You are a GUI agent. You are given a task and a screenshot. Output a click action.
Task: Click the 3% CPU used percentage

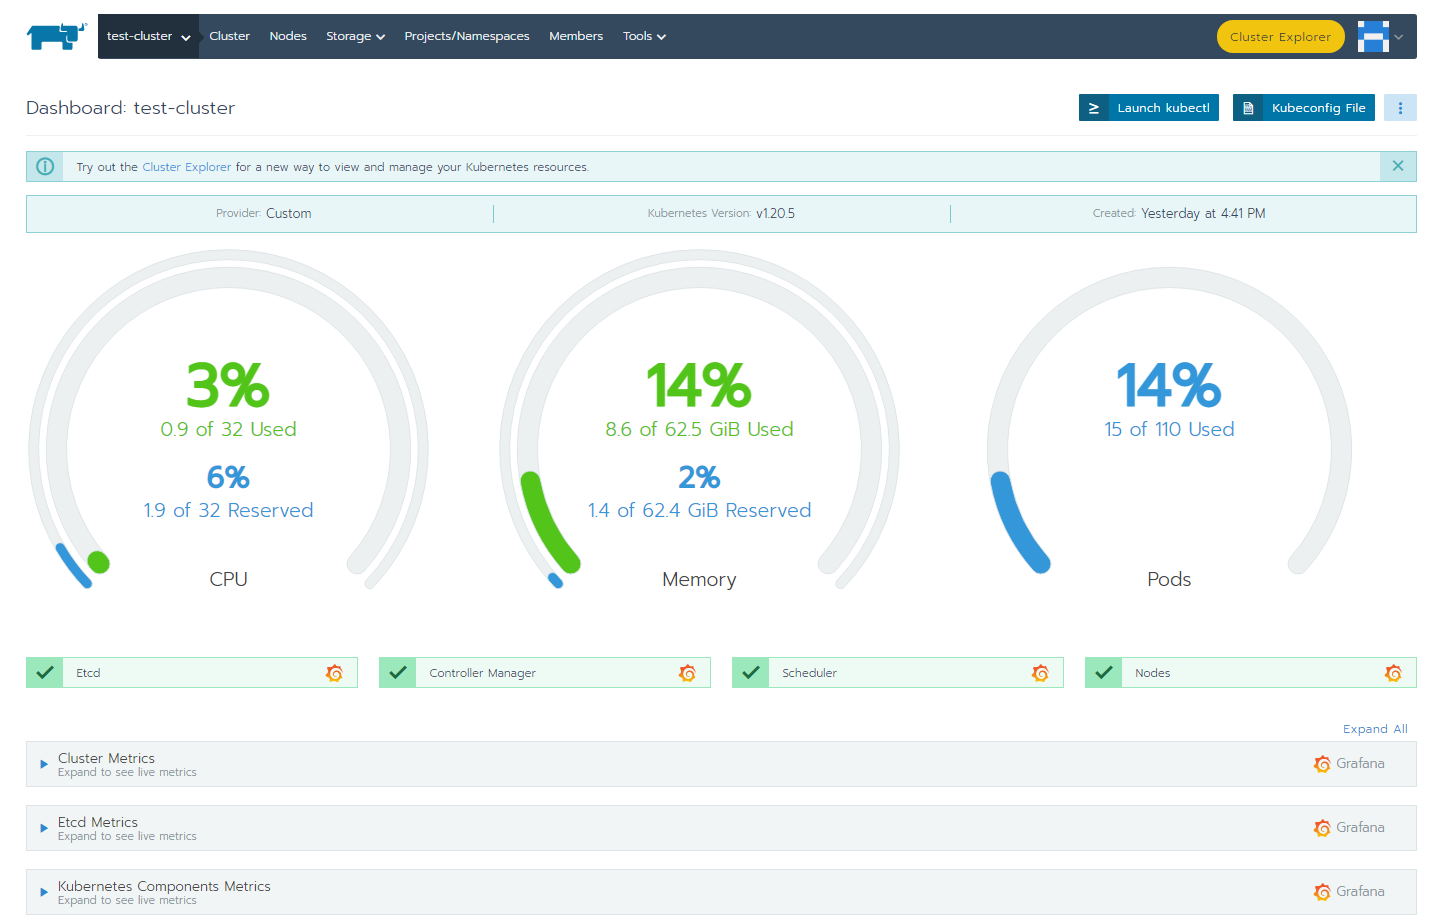[228, 385]
